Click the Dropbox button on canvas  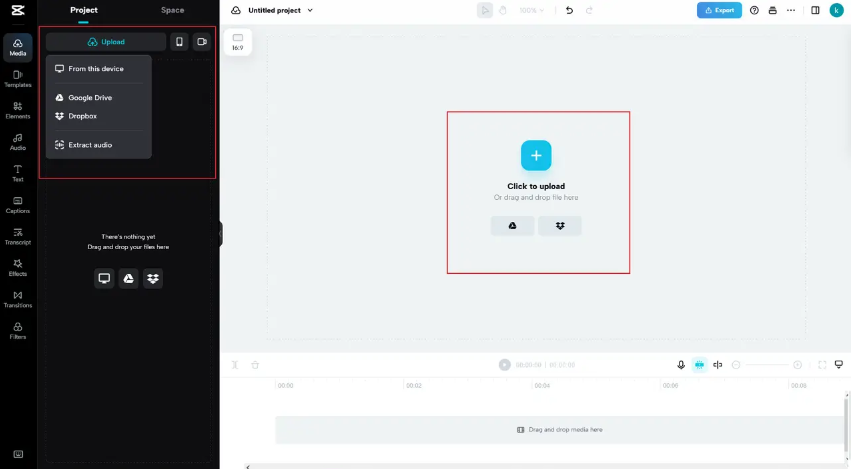click(560, 226)
